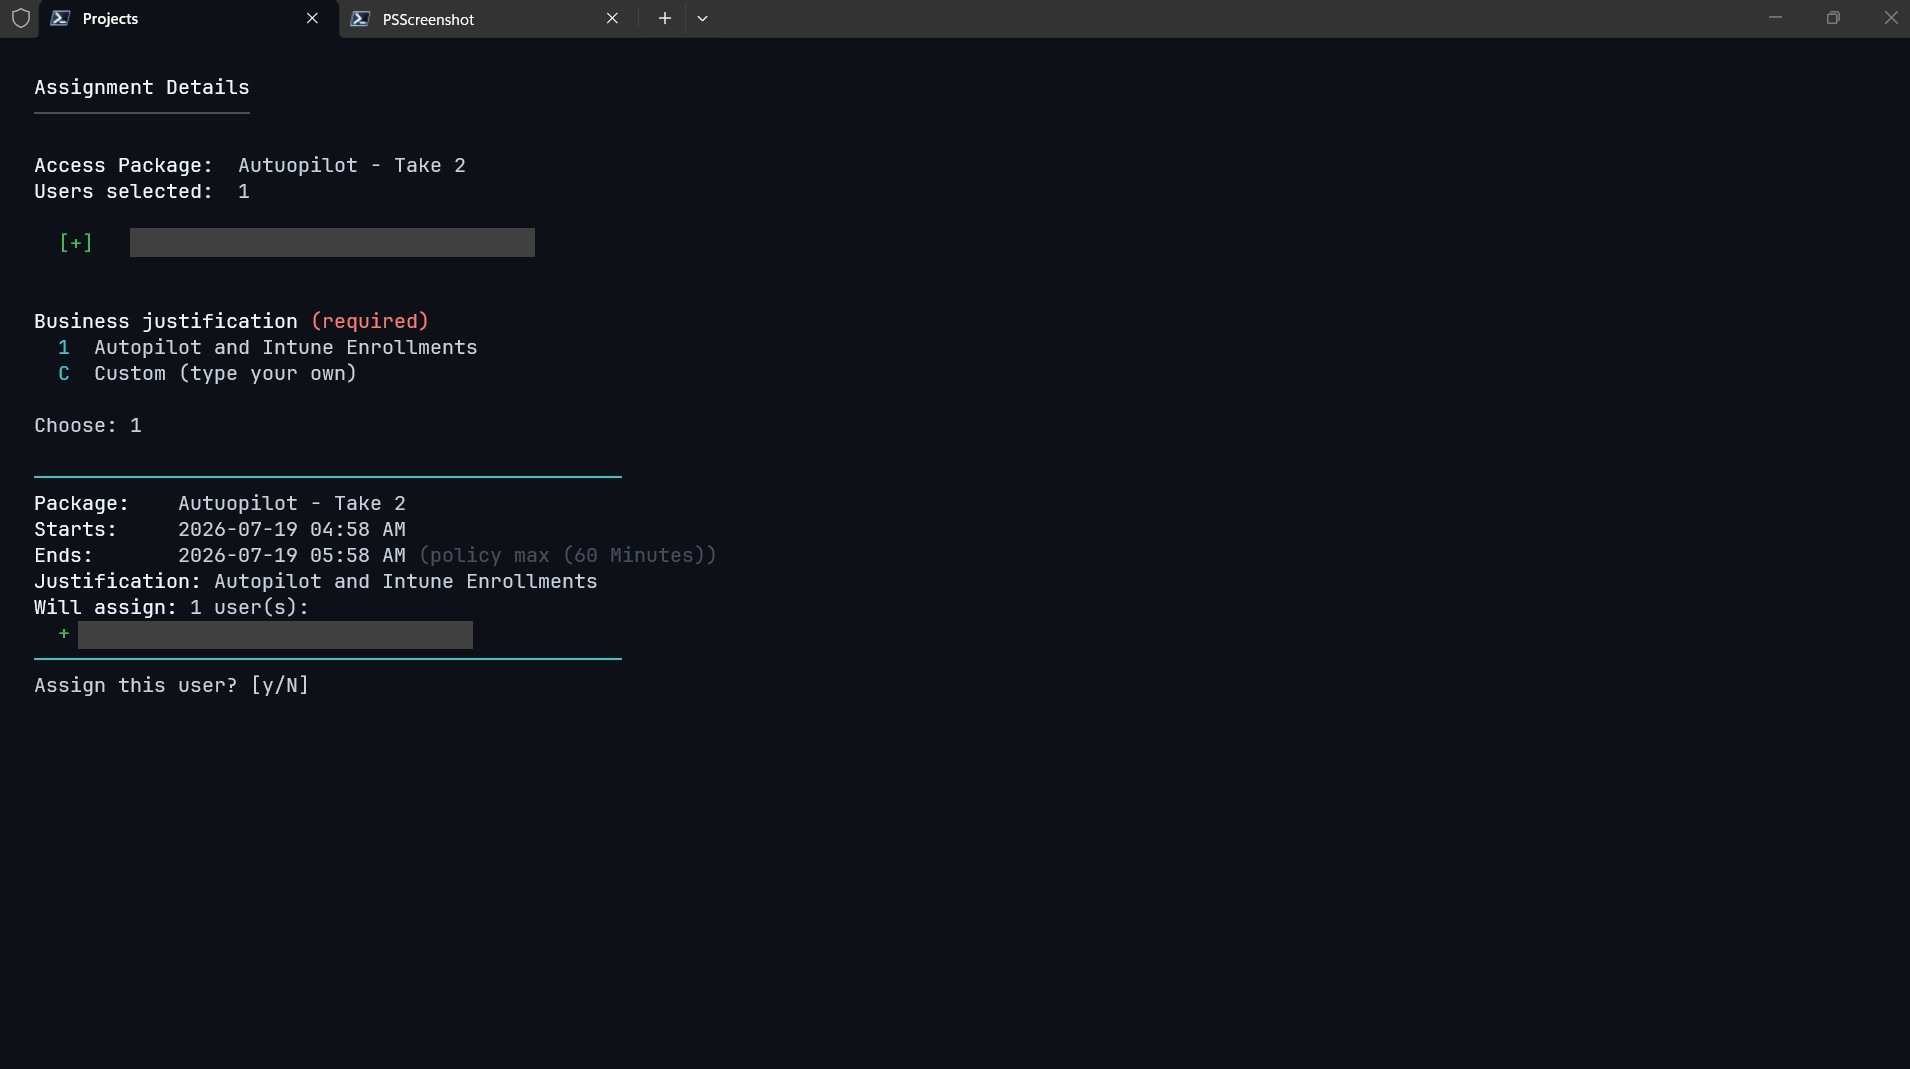Click the shield admin icon
This screenshot has width=1910, height=1069.
pyautogui.click(x=20, y=19)
